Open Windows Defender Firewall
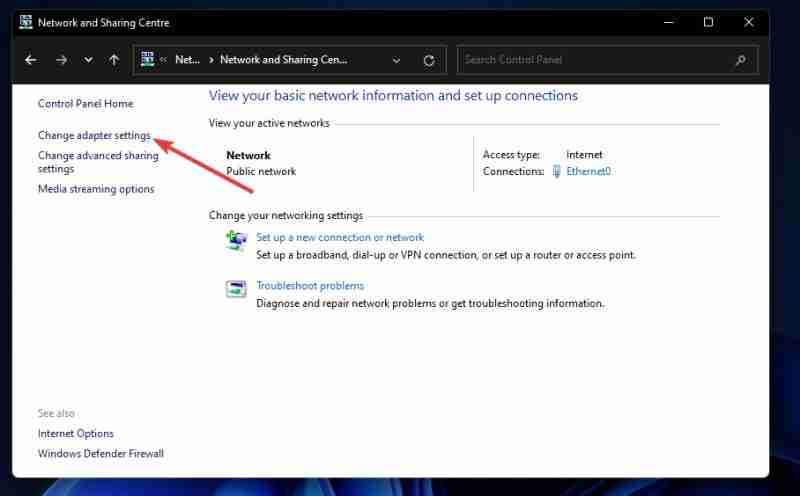 pos(101,454)
